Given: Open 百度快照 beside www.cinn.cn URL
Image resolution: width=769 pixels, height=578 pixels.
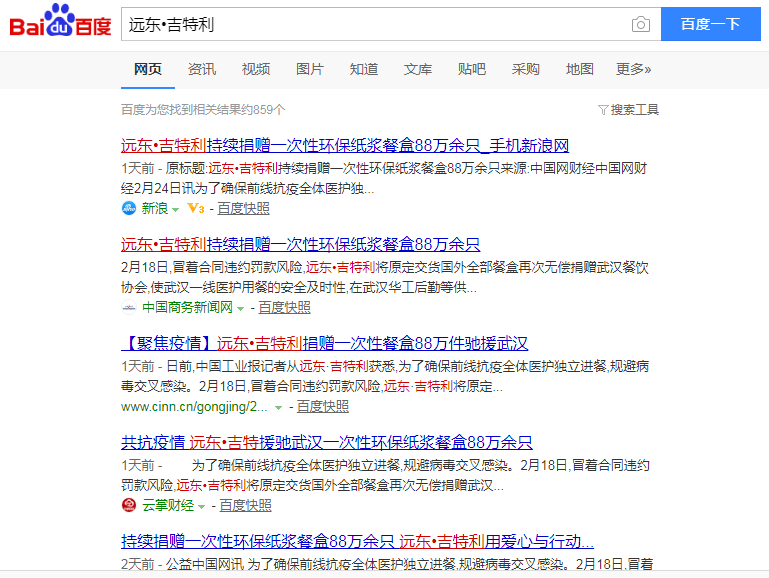Looking at the screenshot, I should [323, 407].
